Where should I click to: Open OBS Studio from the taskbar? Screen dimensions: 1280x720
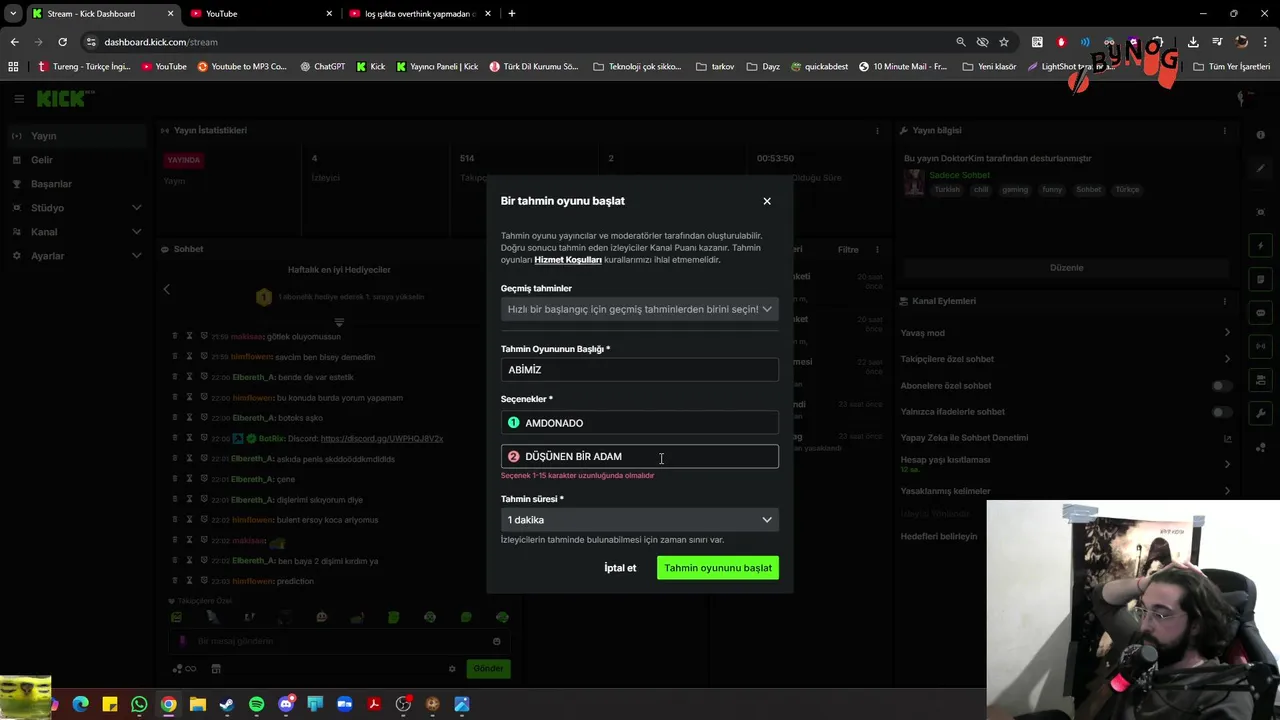[x=403, y=705]
